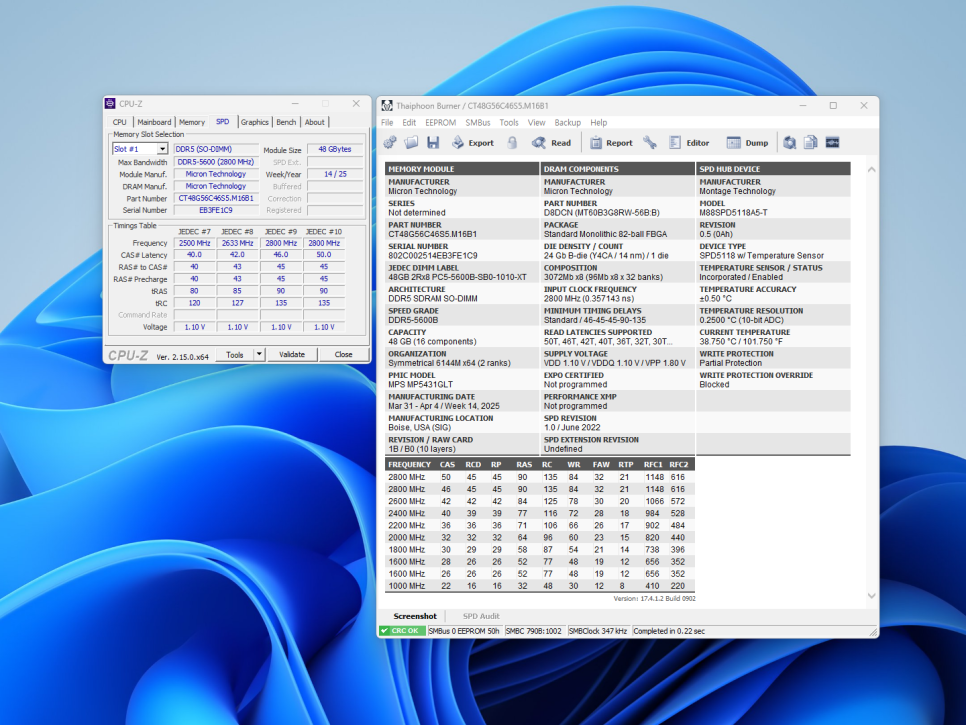This screenshot has height=725, width=966.
Task: Click the floppy disk save icon
Action: (x=433, y=142)
